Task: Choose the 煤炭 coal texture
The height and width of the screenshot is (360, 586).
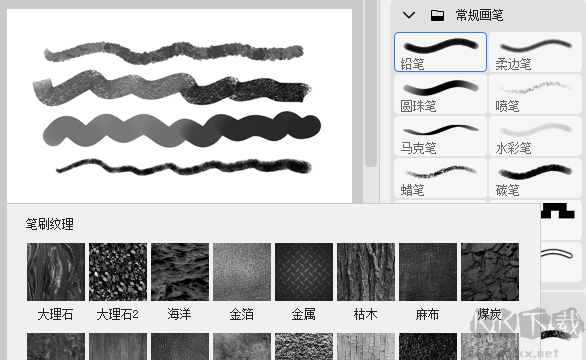Action: pos(490,272)
